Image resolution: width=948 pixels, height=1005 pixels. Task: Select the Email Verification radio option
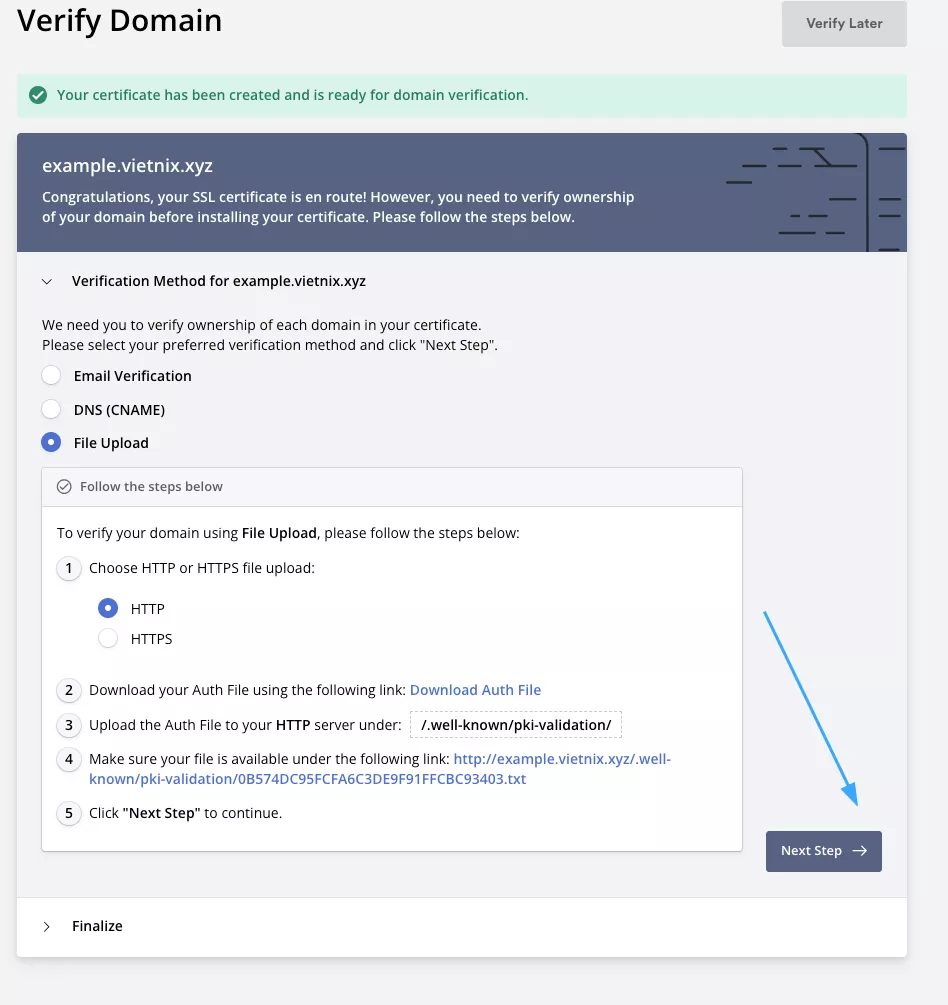(51, 376)
